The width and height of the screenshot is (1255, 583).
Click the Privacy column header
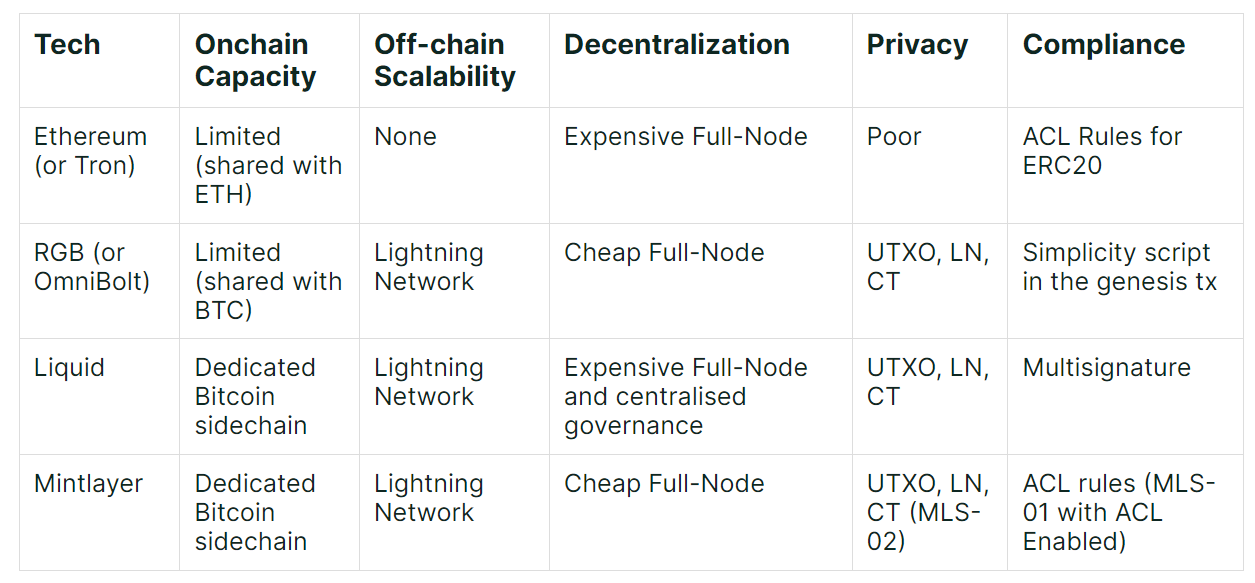point(917,45)
